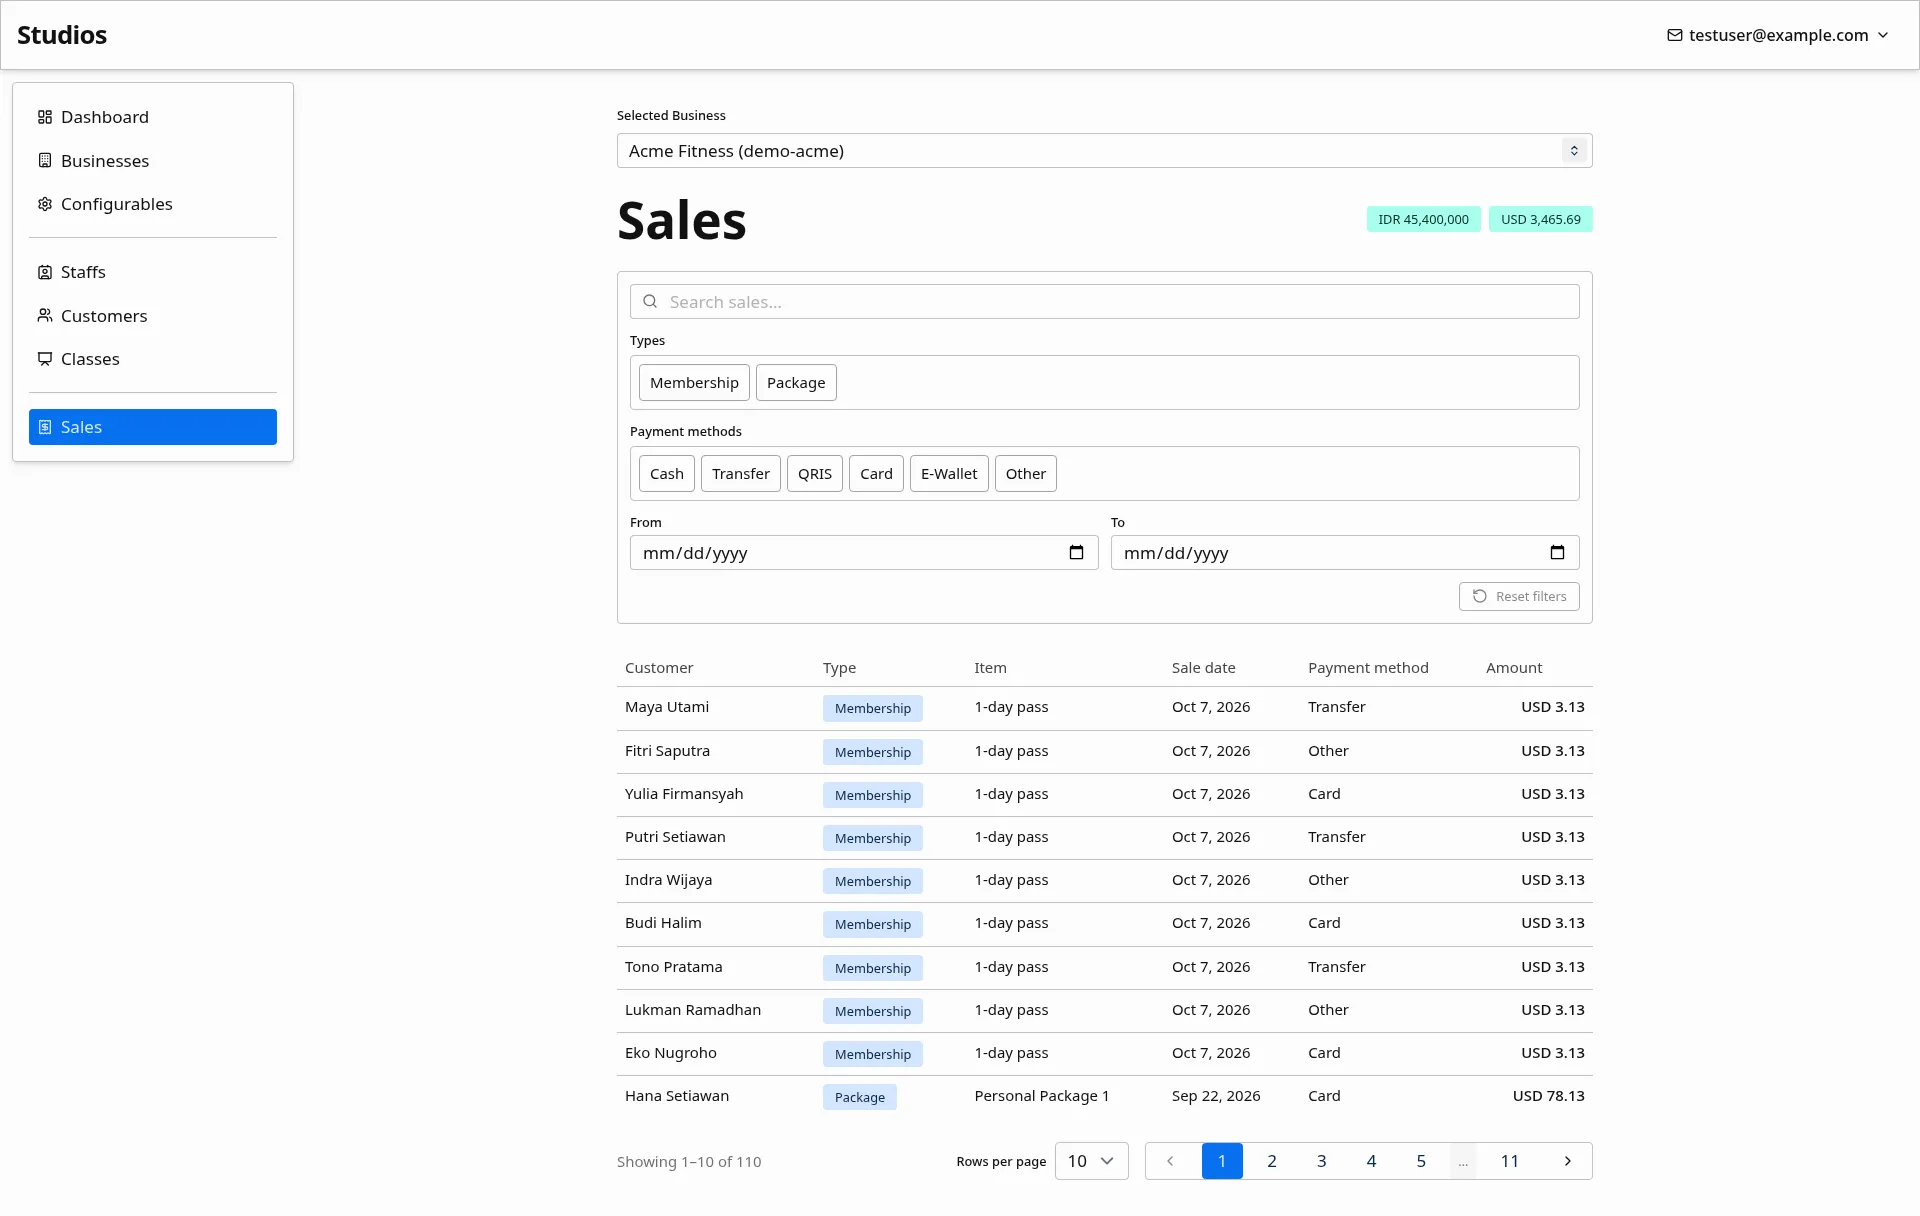Open the rows per page dropdown
This screenshot has width=1920, height=1216.
tap(1091, 1161)
